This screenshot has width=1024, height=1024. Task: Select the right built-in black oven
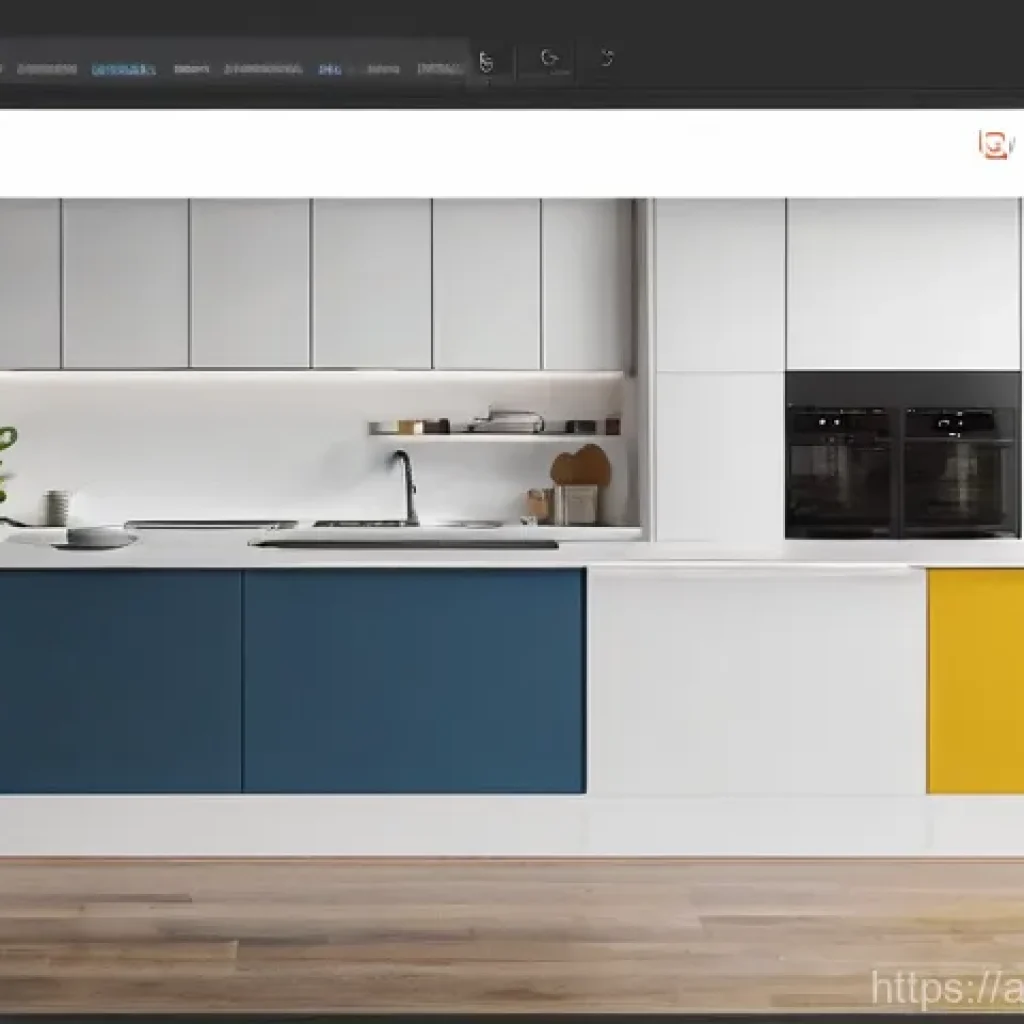pyautogui.click(x=960, y=470)
